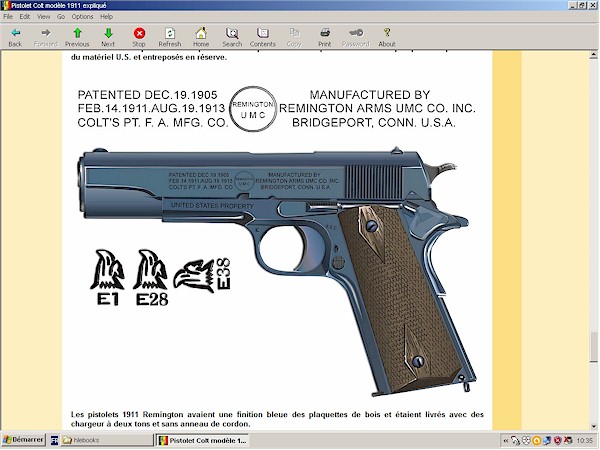Click the Démarrer start button
Viewport: 600px width, 450px height.
23,440
